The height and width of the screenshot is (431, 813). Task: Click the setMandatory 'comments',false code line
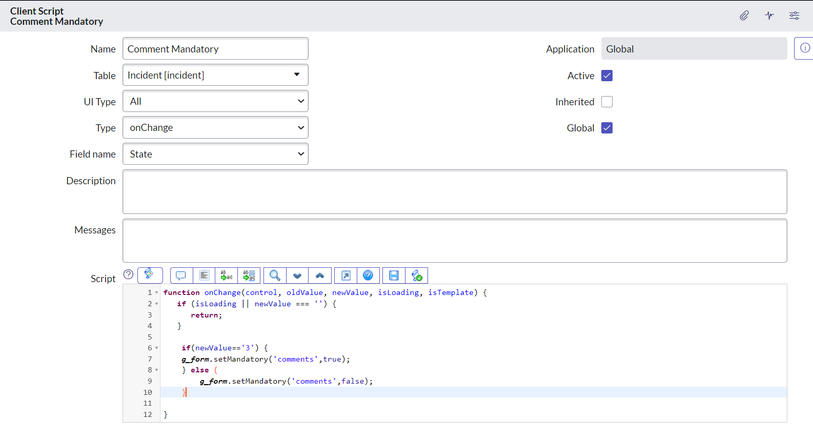point(286,381)
